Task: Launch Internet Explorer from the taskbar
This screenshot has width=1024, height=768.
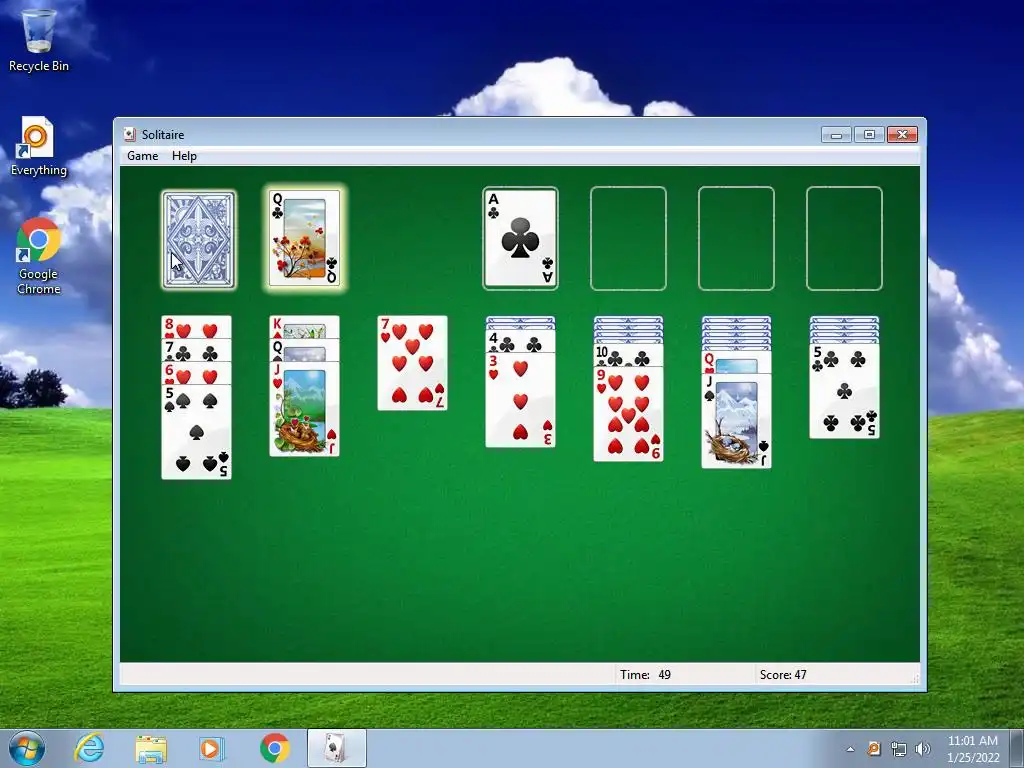Action: point(89,748)
